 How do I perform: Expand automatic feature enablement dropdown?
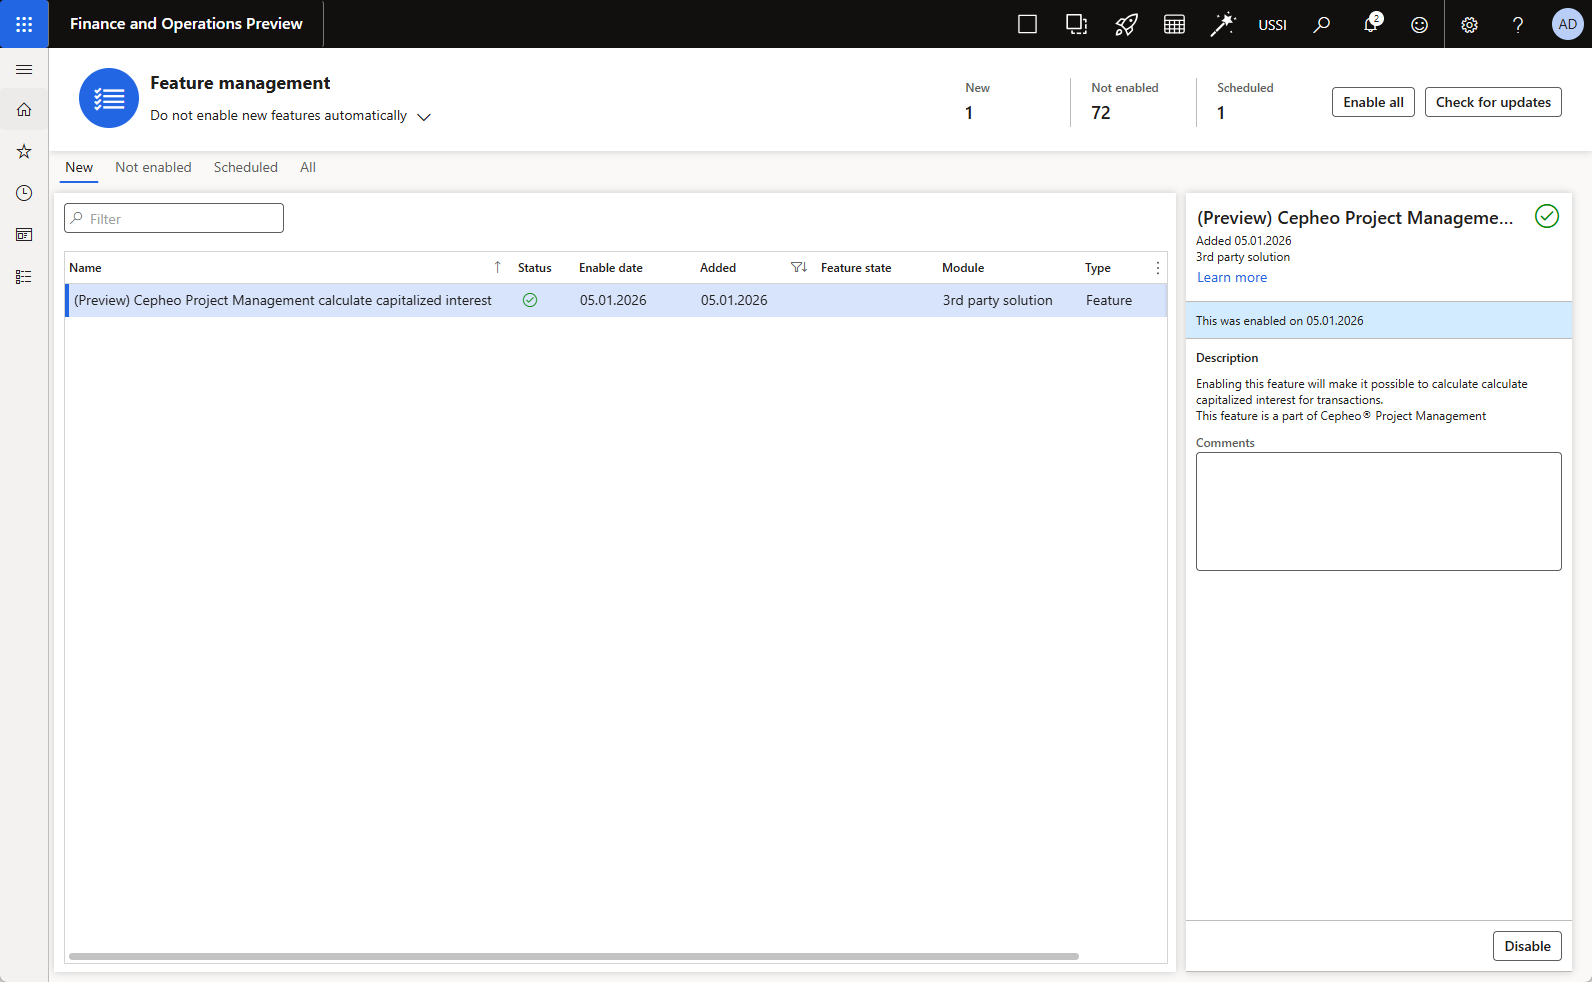424,117
